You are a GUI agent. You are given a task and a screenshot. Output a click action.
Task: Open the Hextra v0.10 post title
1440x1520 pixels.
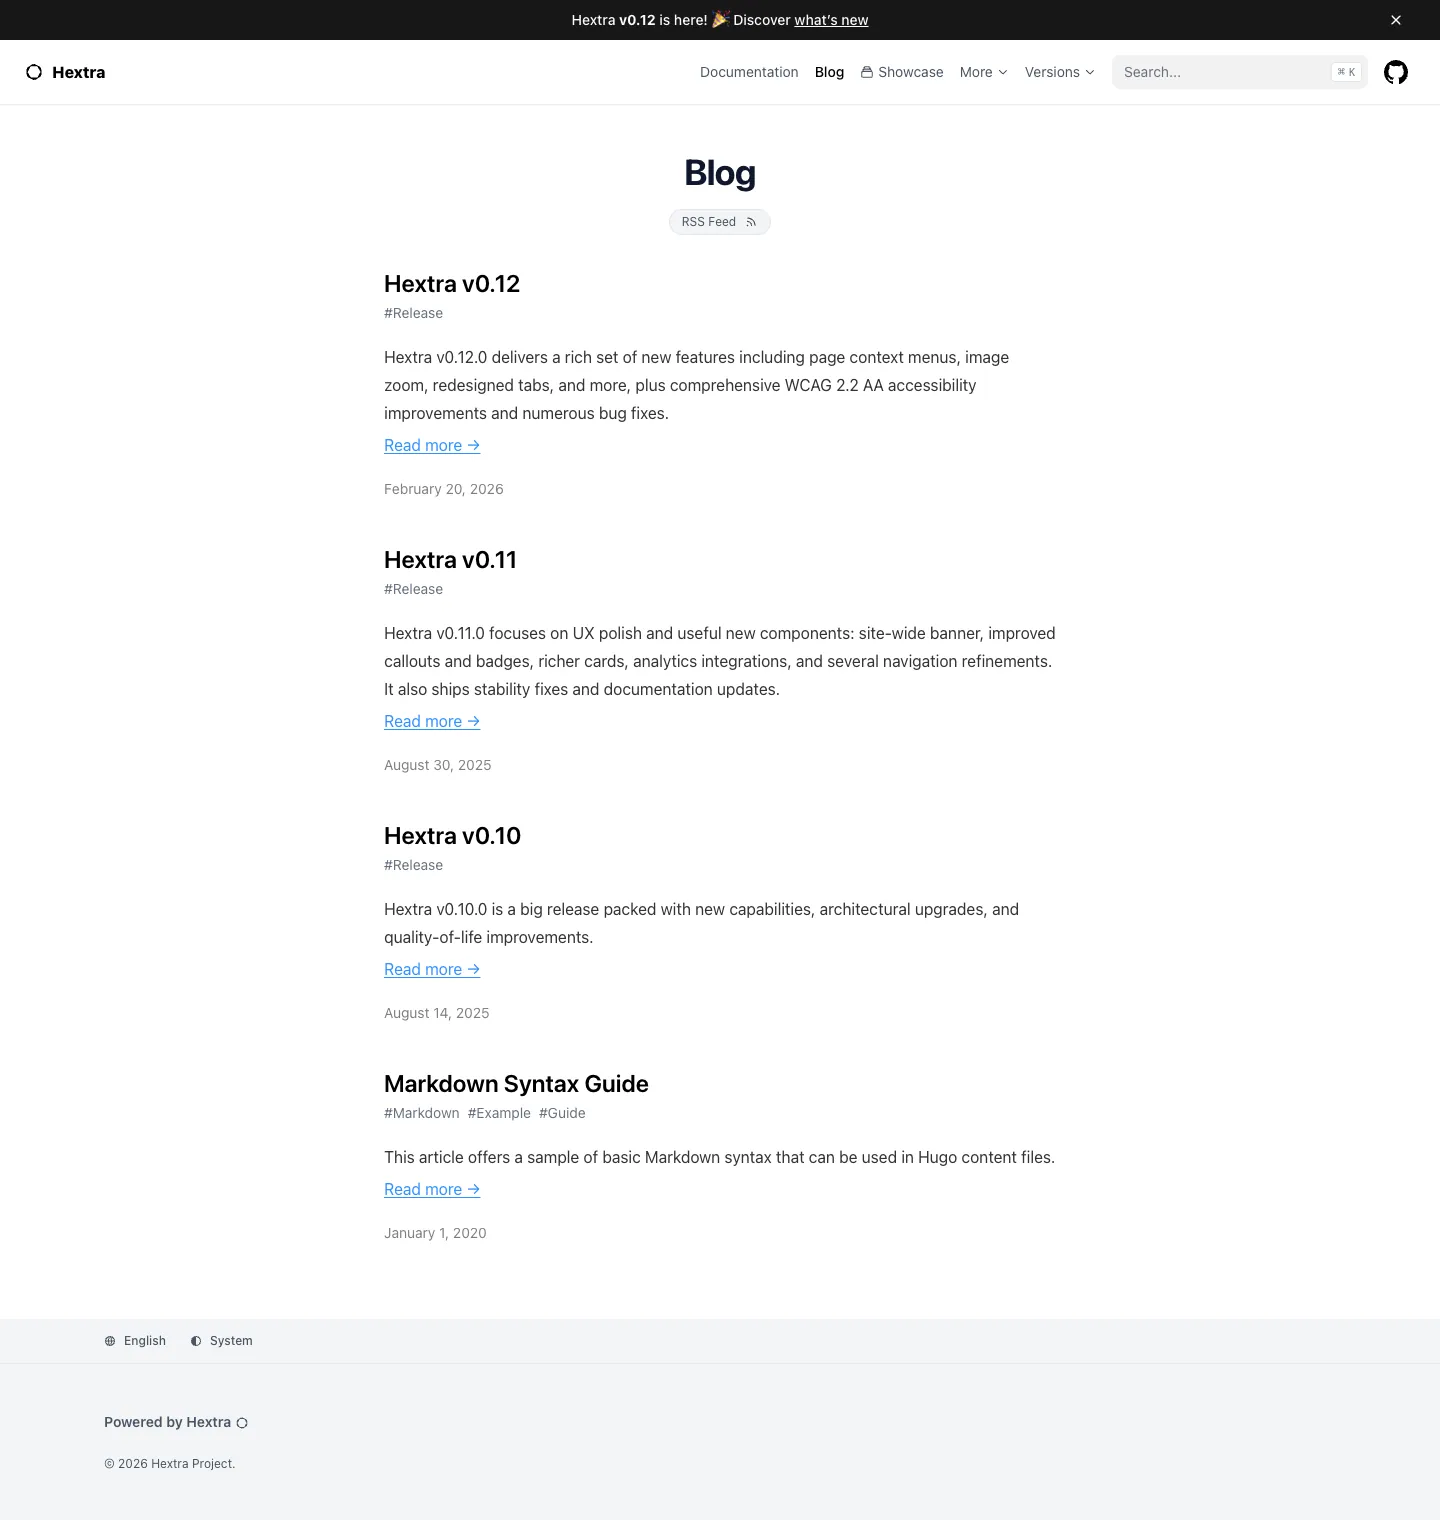[x=452, y=836]
